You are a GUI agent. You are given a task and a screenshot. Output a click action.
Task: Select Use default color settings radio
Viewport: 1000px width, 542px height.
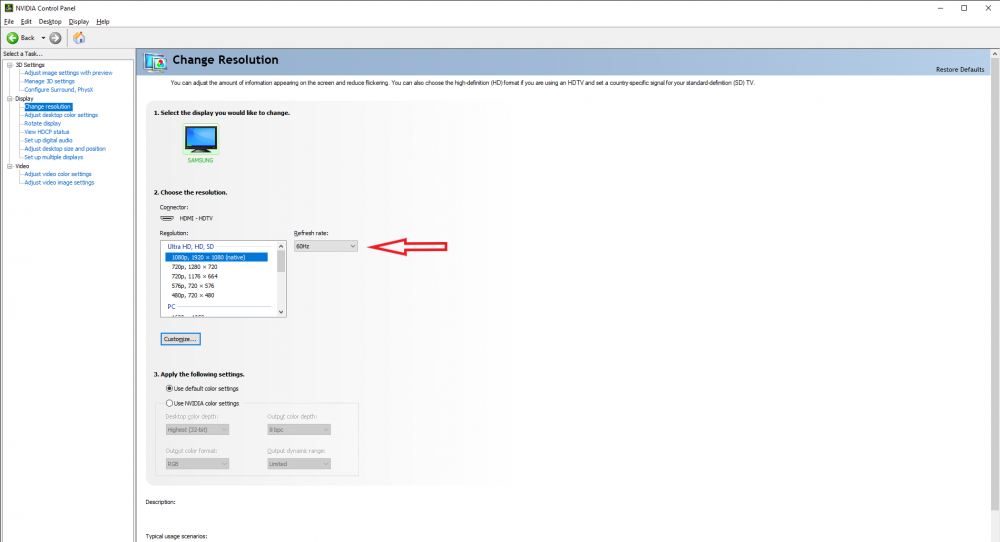click(x=170, y=388)
